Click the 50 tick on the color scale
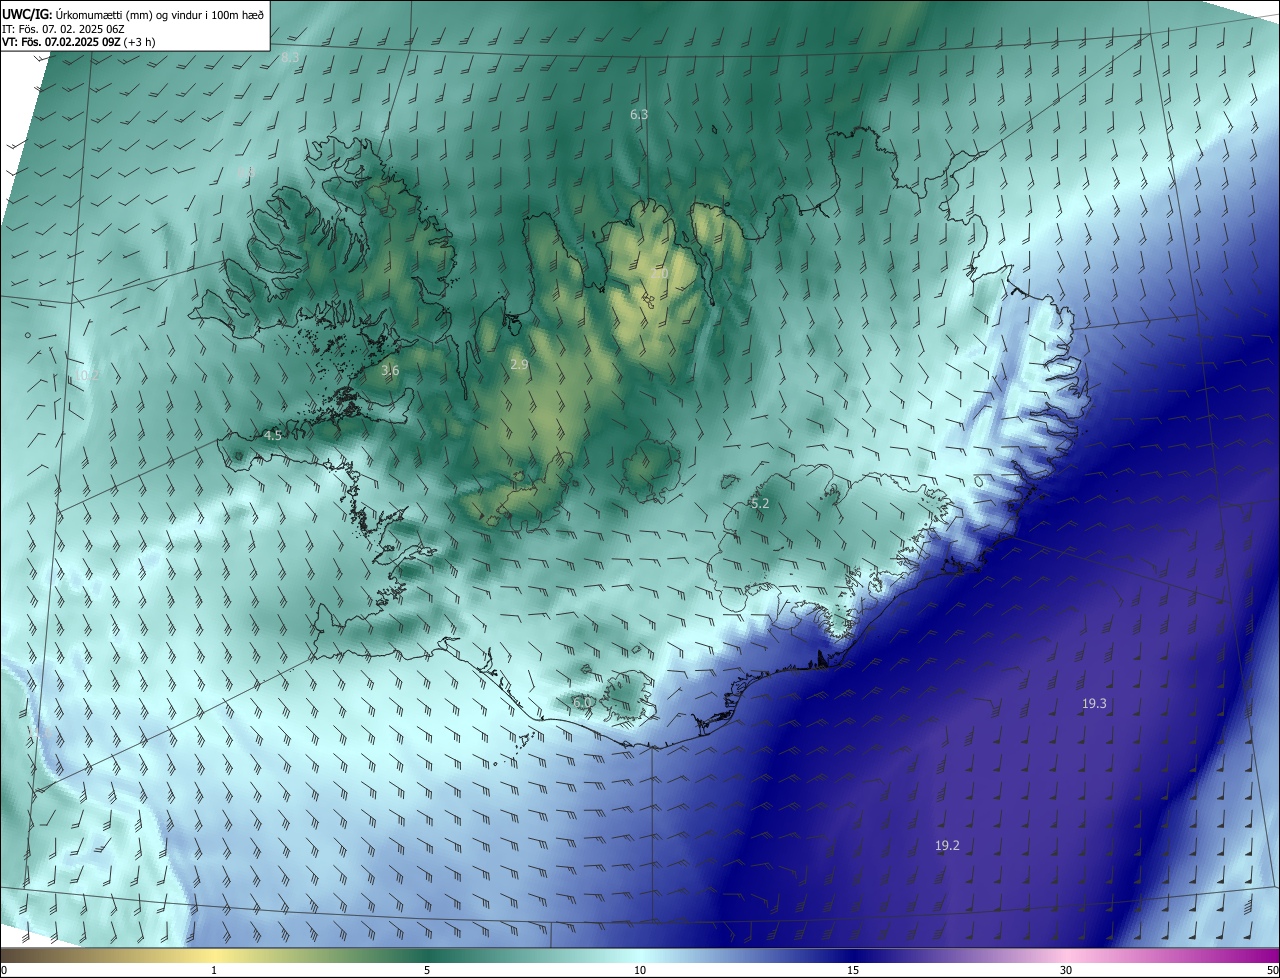1280x978 pixels. (1272, 970)
